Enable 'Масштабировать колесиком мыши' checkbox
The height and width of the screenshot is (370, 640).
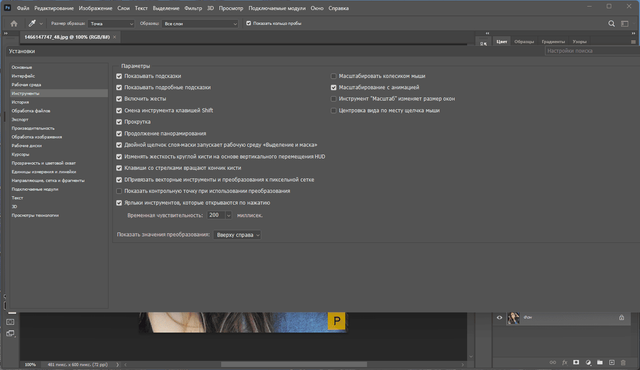(x=333, y=76)
